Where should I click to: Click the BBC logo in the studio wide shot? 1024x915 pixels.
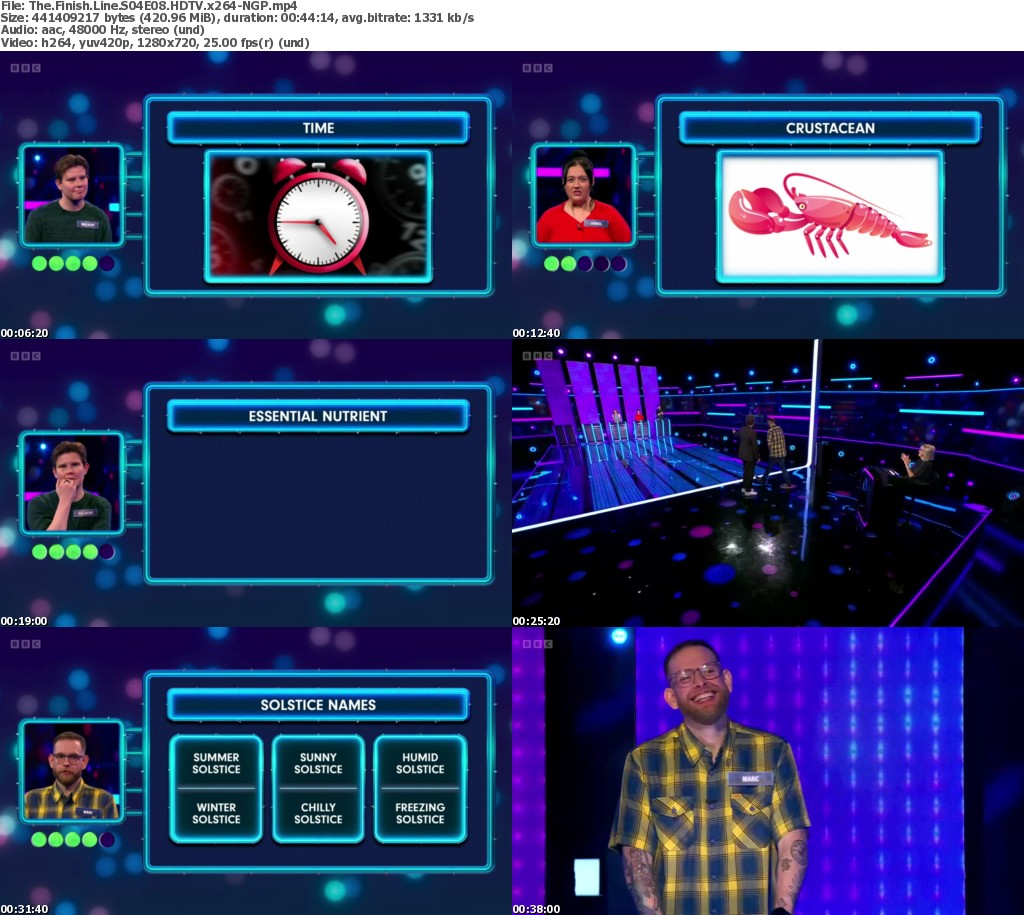[x=537, y=355]
